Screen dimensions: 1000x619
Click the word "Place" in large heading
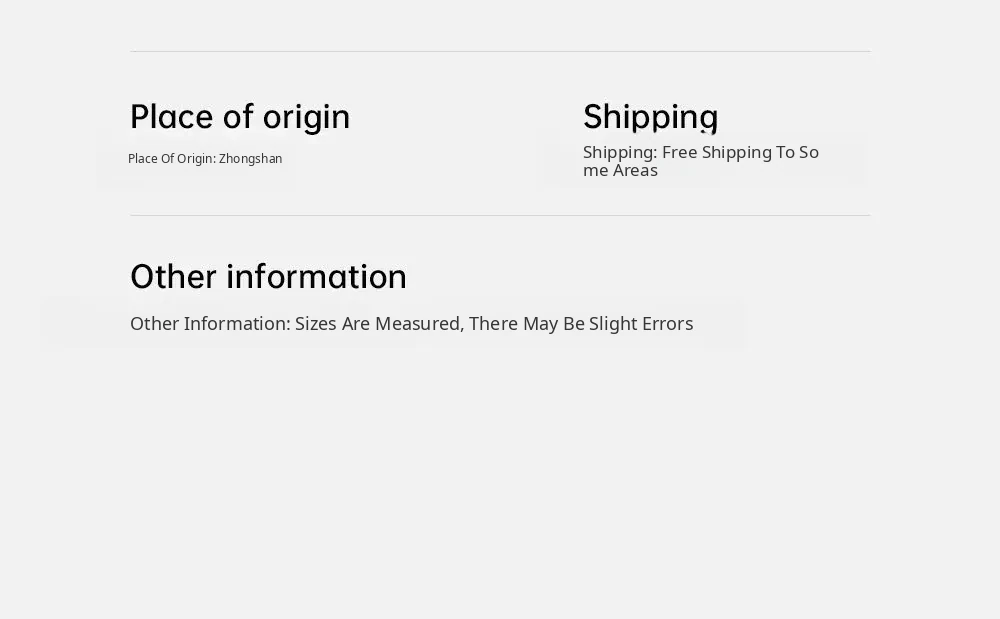pos(172,117)
